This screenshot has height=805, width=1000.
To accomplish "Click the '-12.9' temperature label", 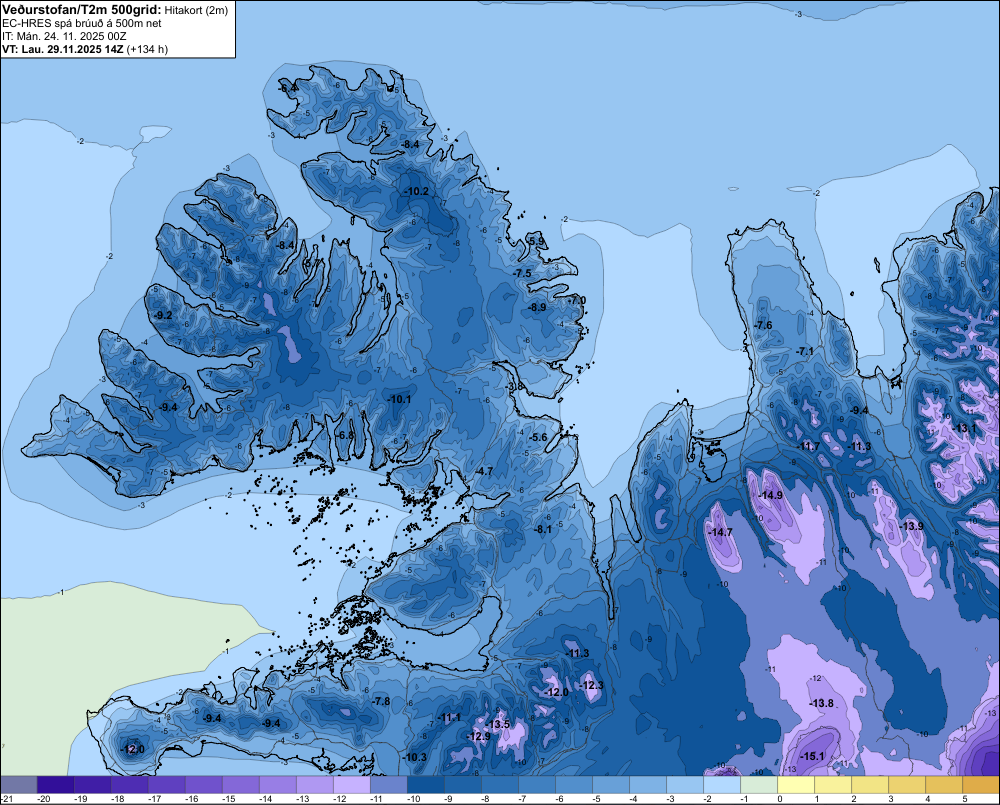I will coord(478,736).
